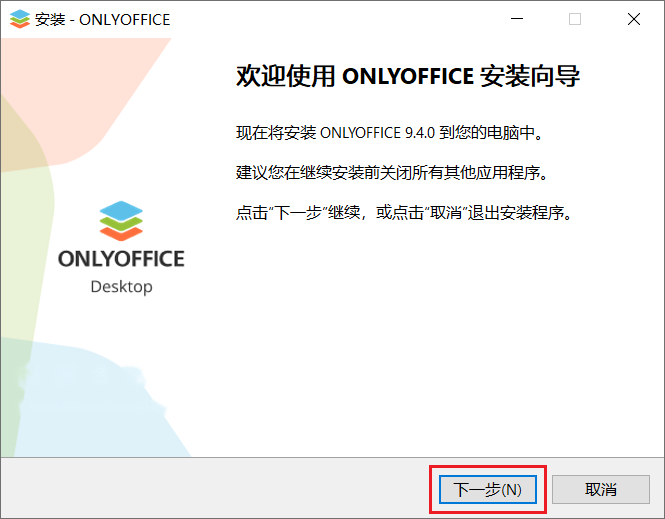
Task: Click the ONLYOFFICE icon in the title bar
Action: tap(20, 19)
